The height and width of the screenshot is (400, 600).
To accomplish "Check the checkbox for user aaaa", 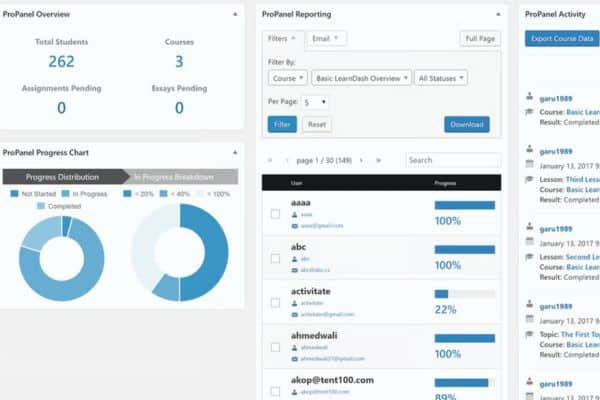I will tap(275, 214).
